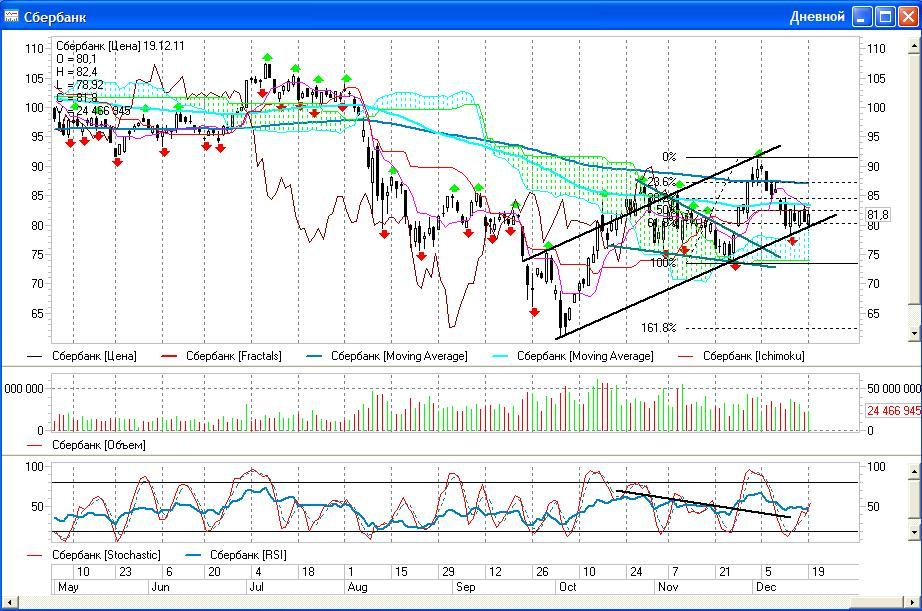Select legend entry 'Сбербанк [RSI]'
Viewport: 922px width, 611px height.
[x=236, y=555]
